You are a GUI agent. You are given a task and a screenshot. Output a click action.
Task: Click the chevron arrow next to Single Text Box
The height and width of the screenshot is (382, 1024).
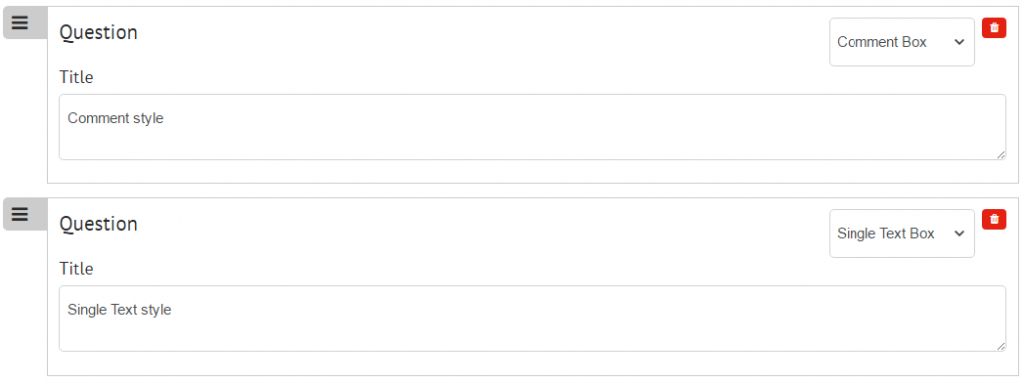pos(959,234)
